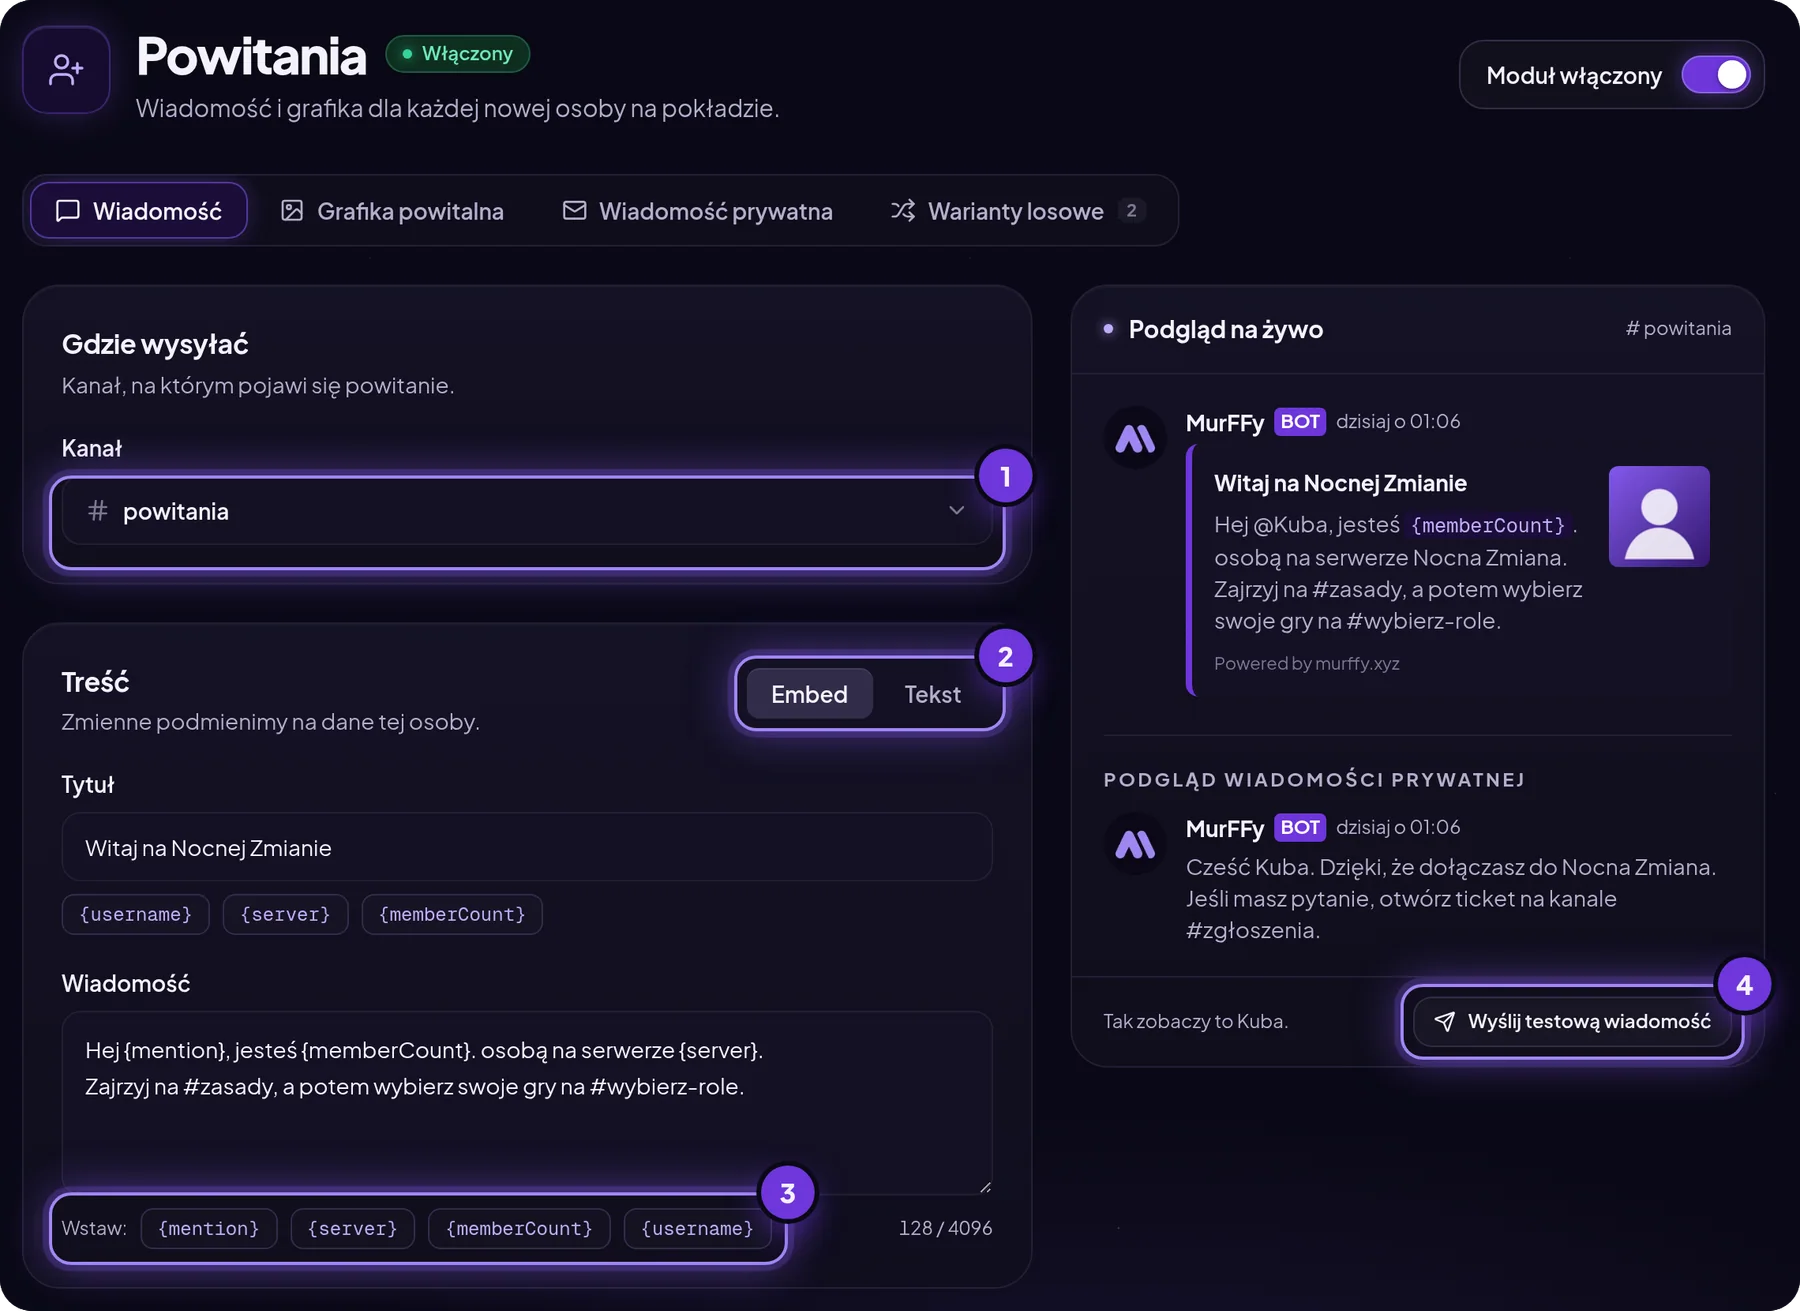Switch to Wiadomość prywatna tab
This screenshot has width=1800, height=1311.
click(x=698, y=211)
